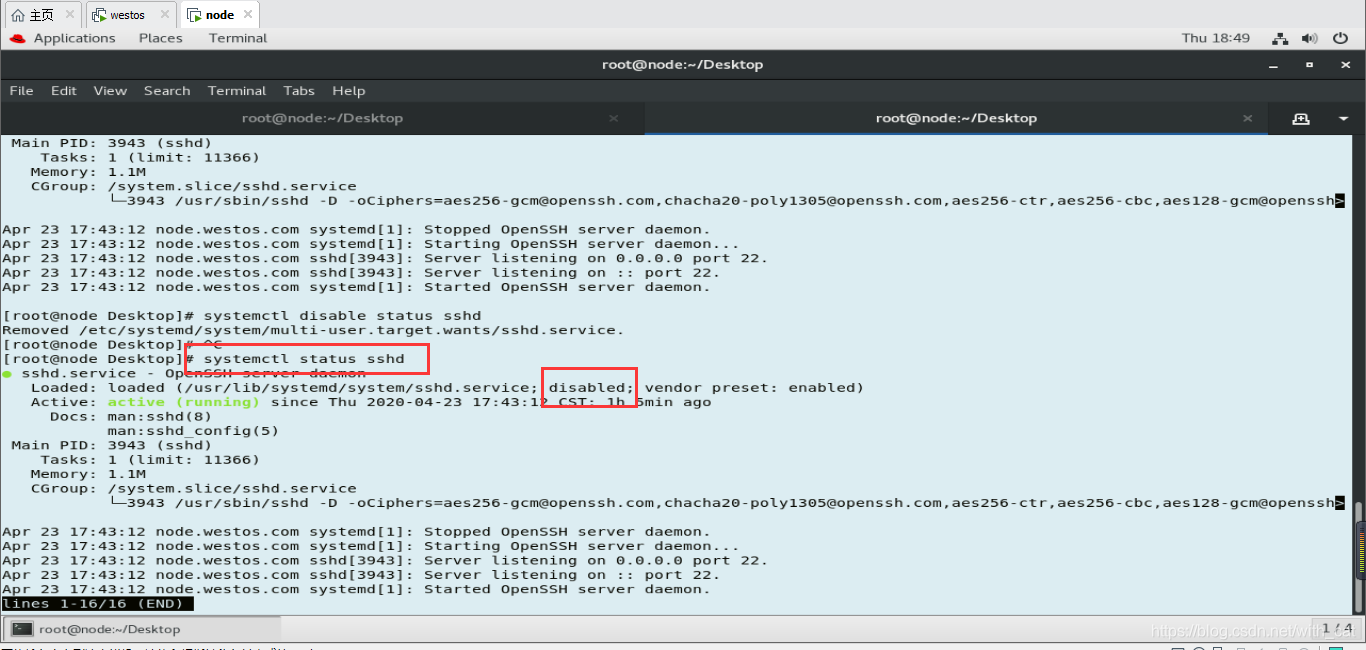
Task: Close the terminal window
Action: (x=1343, y=65)
